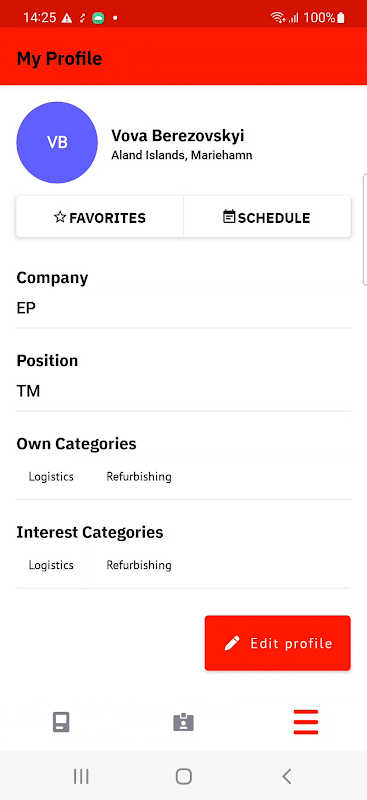The height and width of the screenshot is (800, 367).
Task: Tap the Android back navigation button
Action: (286, 777)
